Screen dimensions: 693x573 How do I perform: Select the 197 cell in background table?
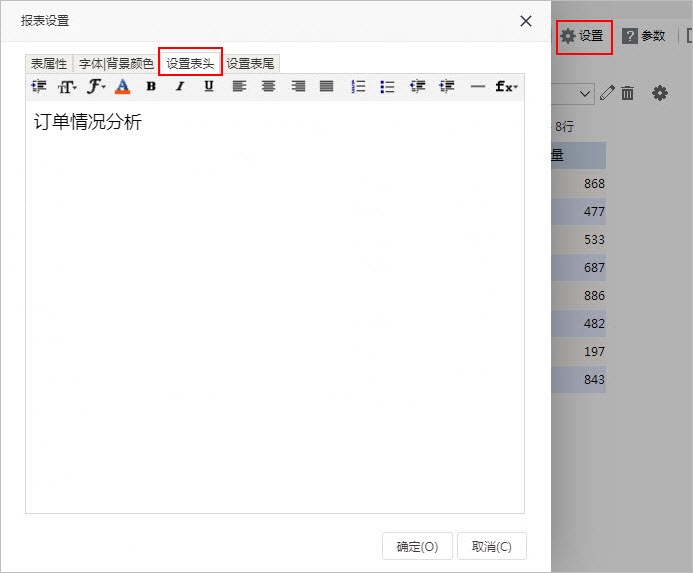pyautogui.click(x=579, y=351)
